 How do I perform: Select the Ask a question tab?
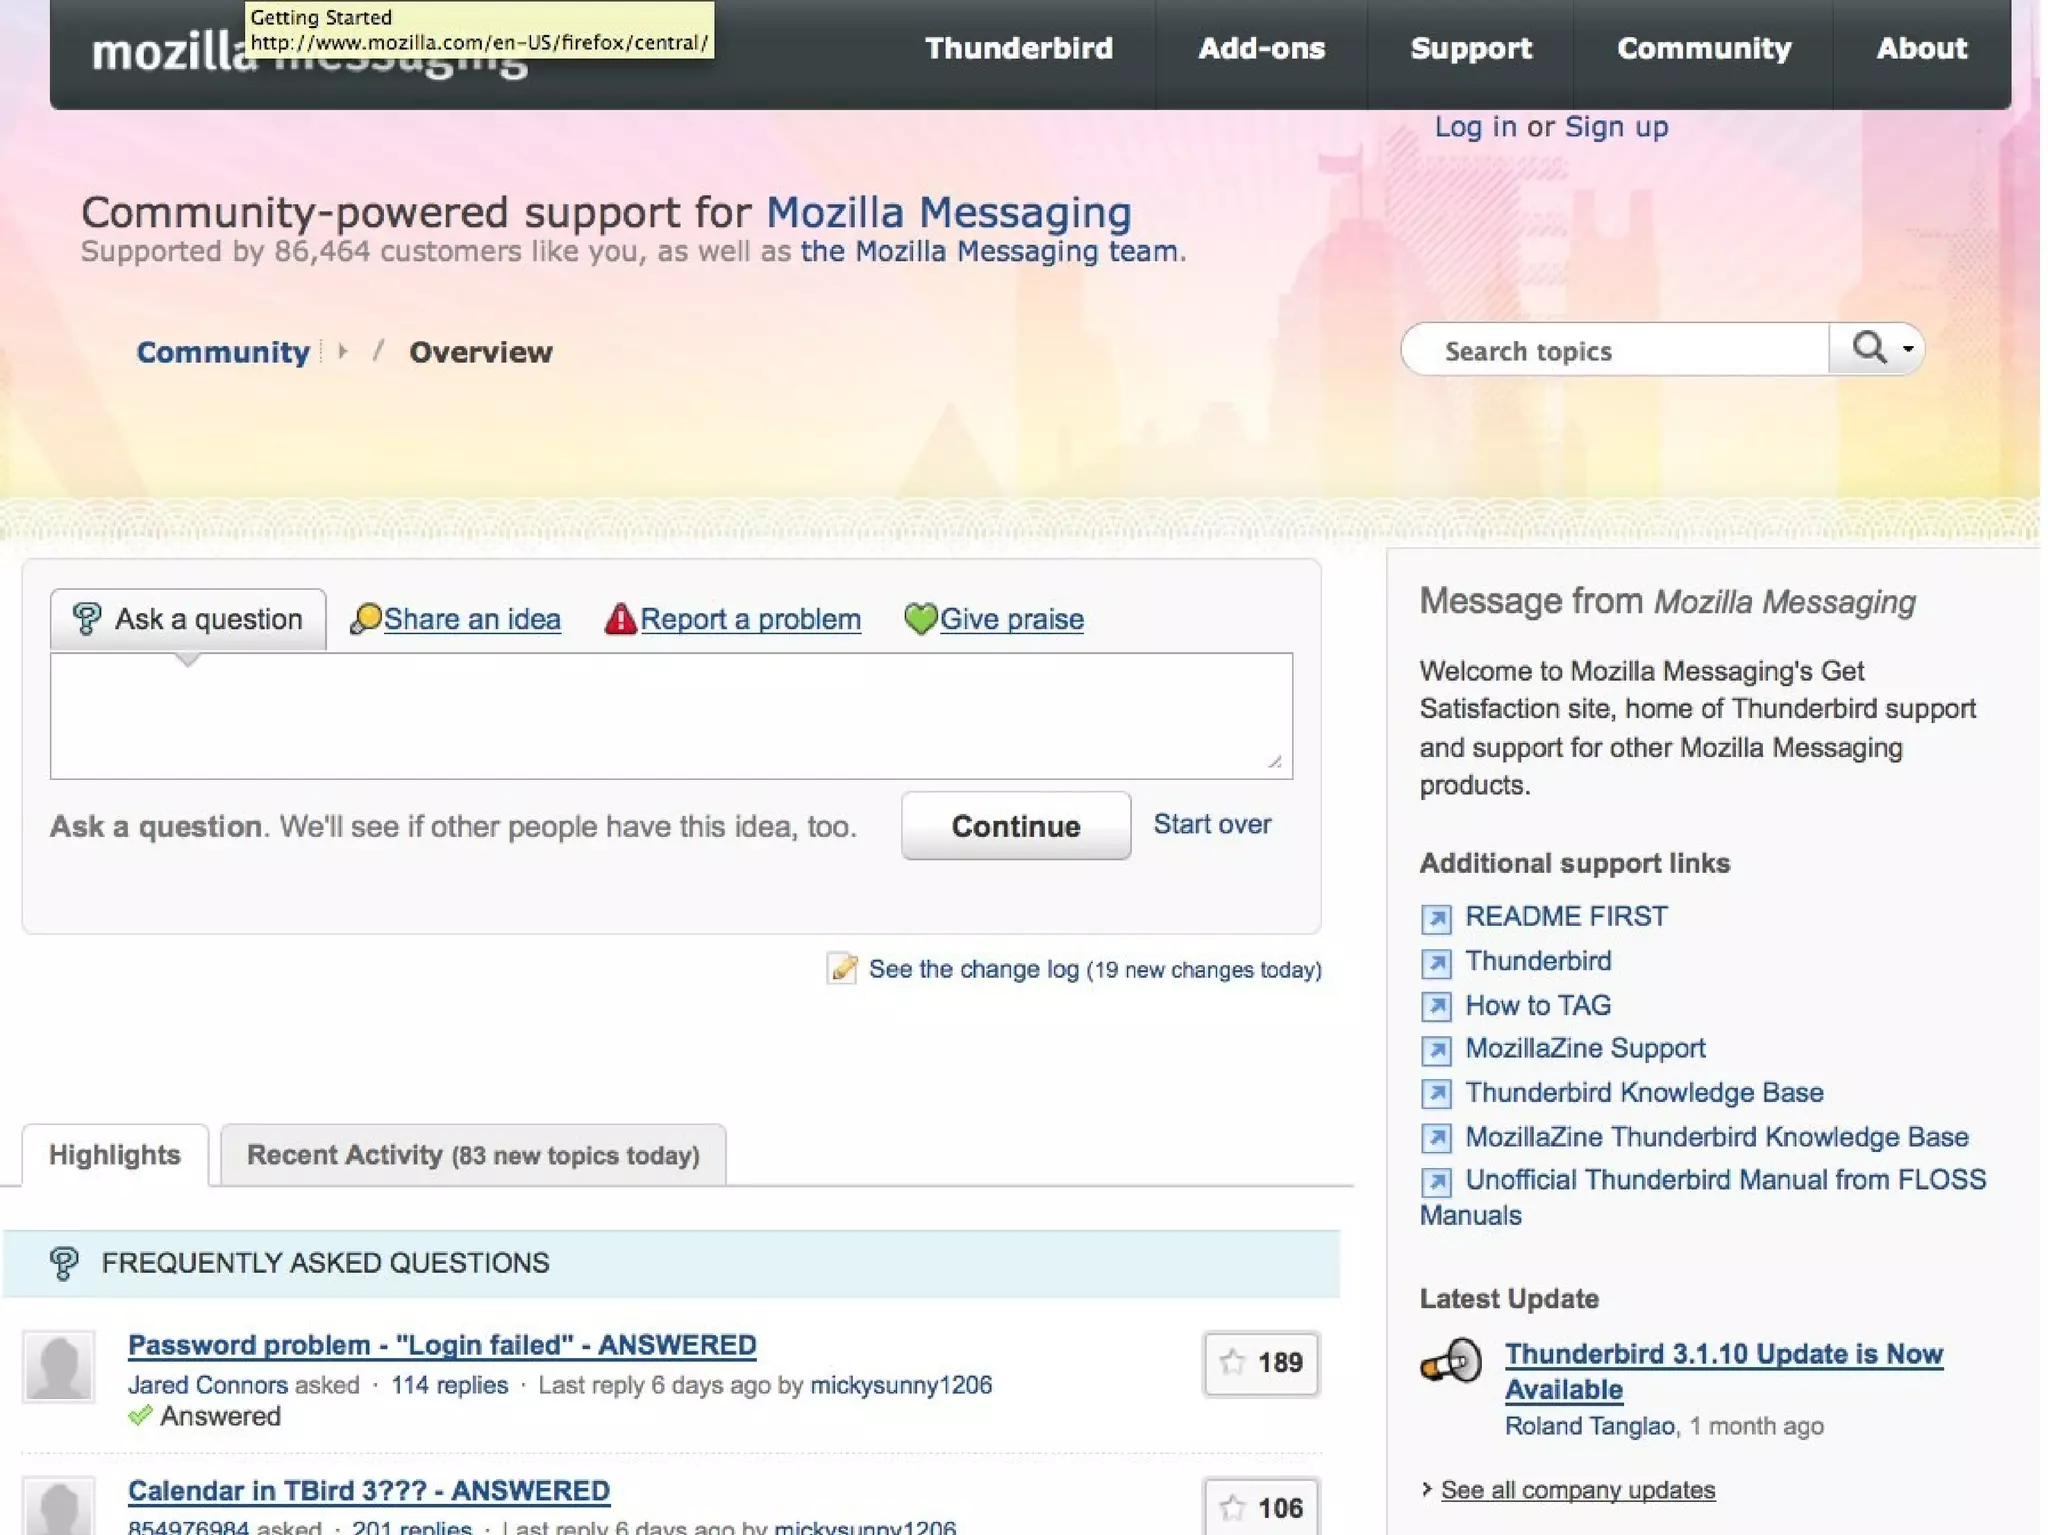click(188, 619)
